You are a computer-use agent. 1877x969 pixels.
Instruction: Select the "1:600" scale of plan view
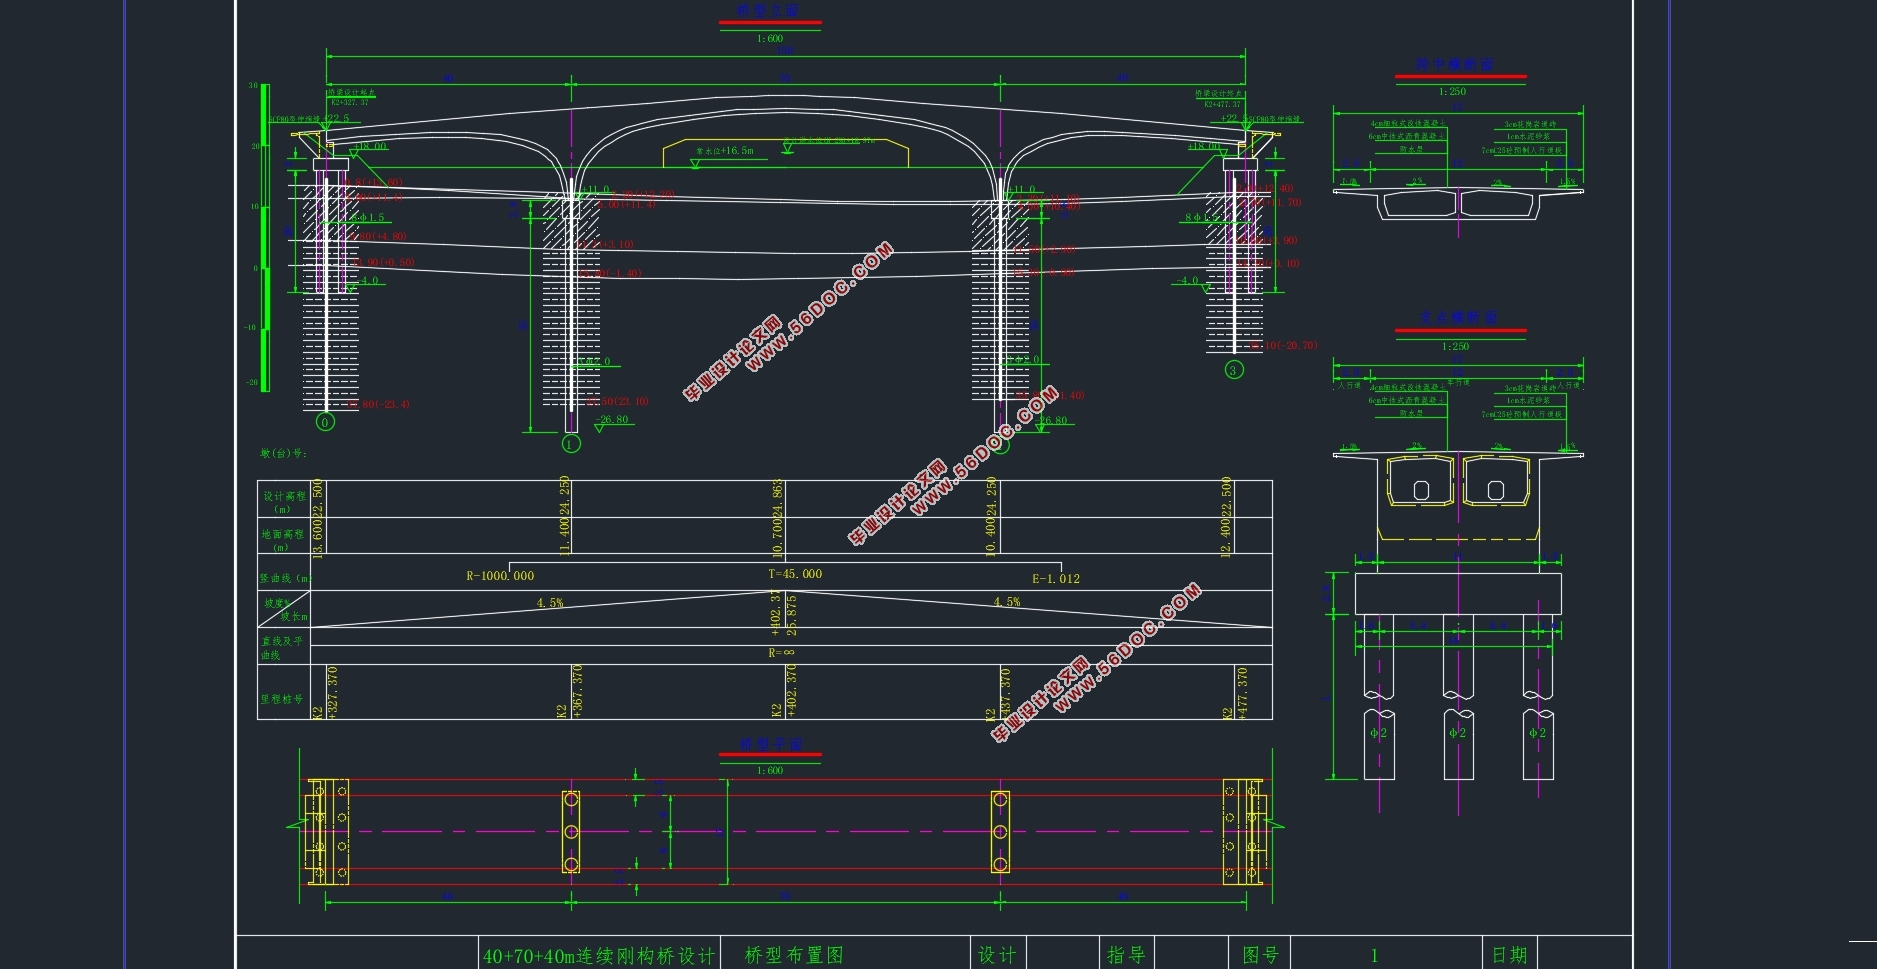pyautogui.click(x=770, y=771)
